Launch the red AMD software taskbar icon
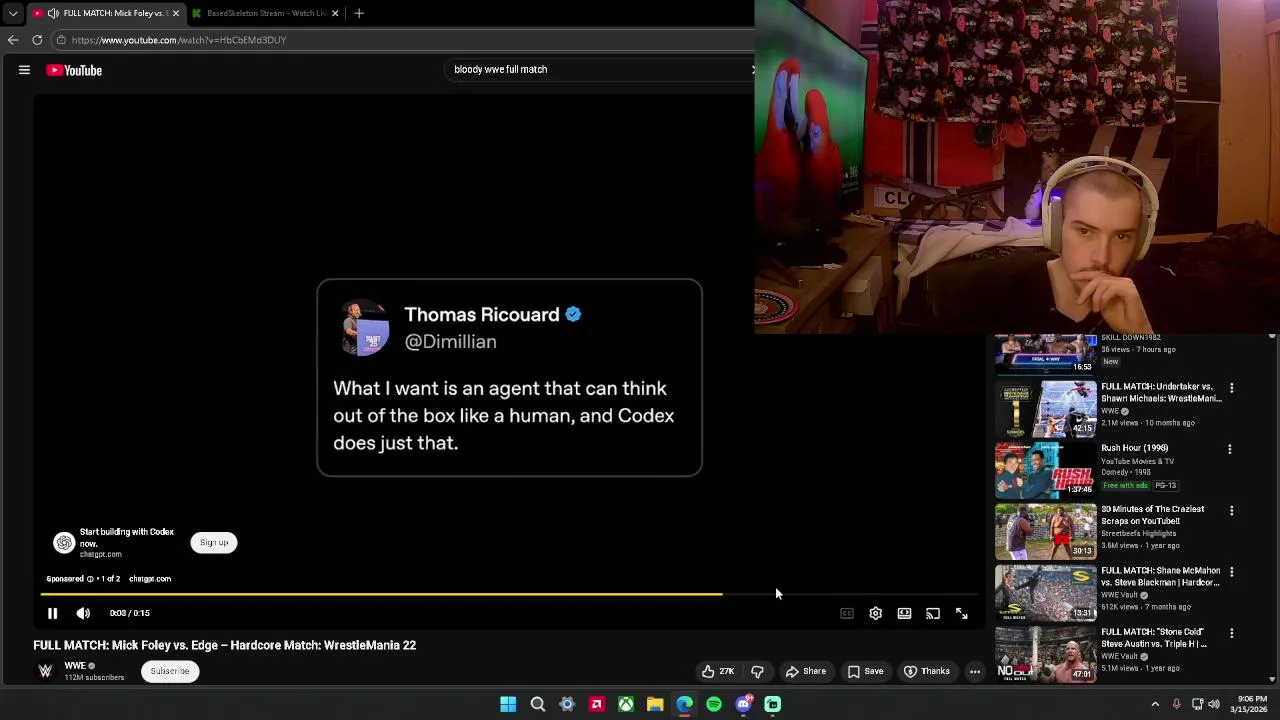 596,704
